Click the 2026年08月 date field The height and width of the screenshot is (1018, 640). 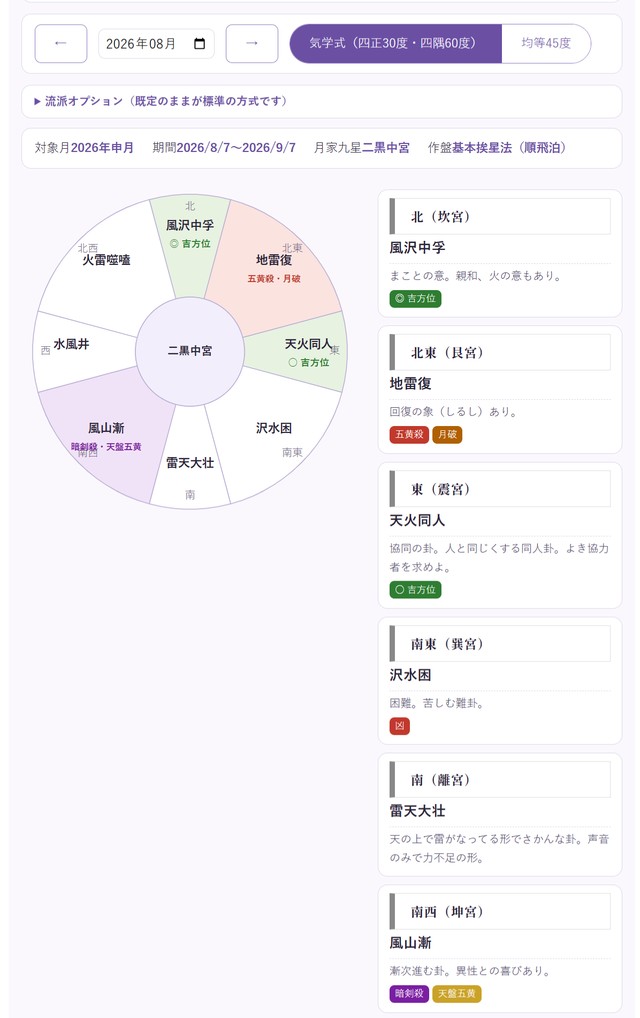156,43
